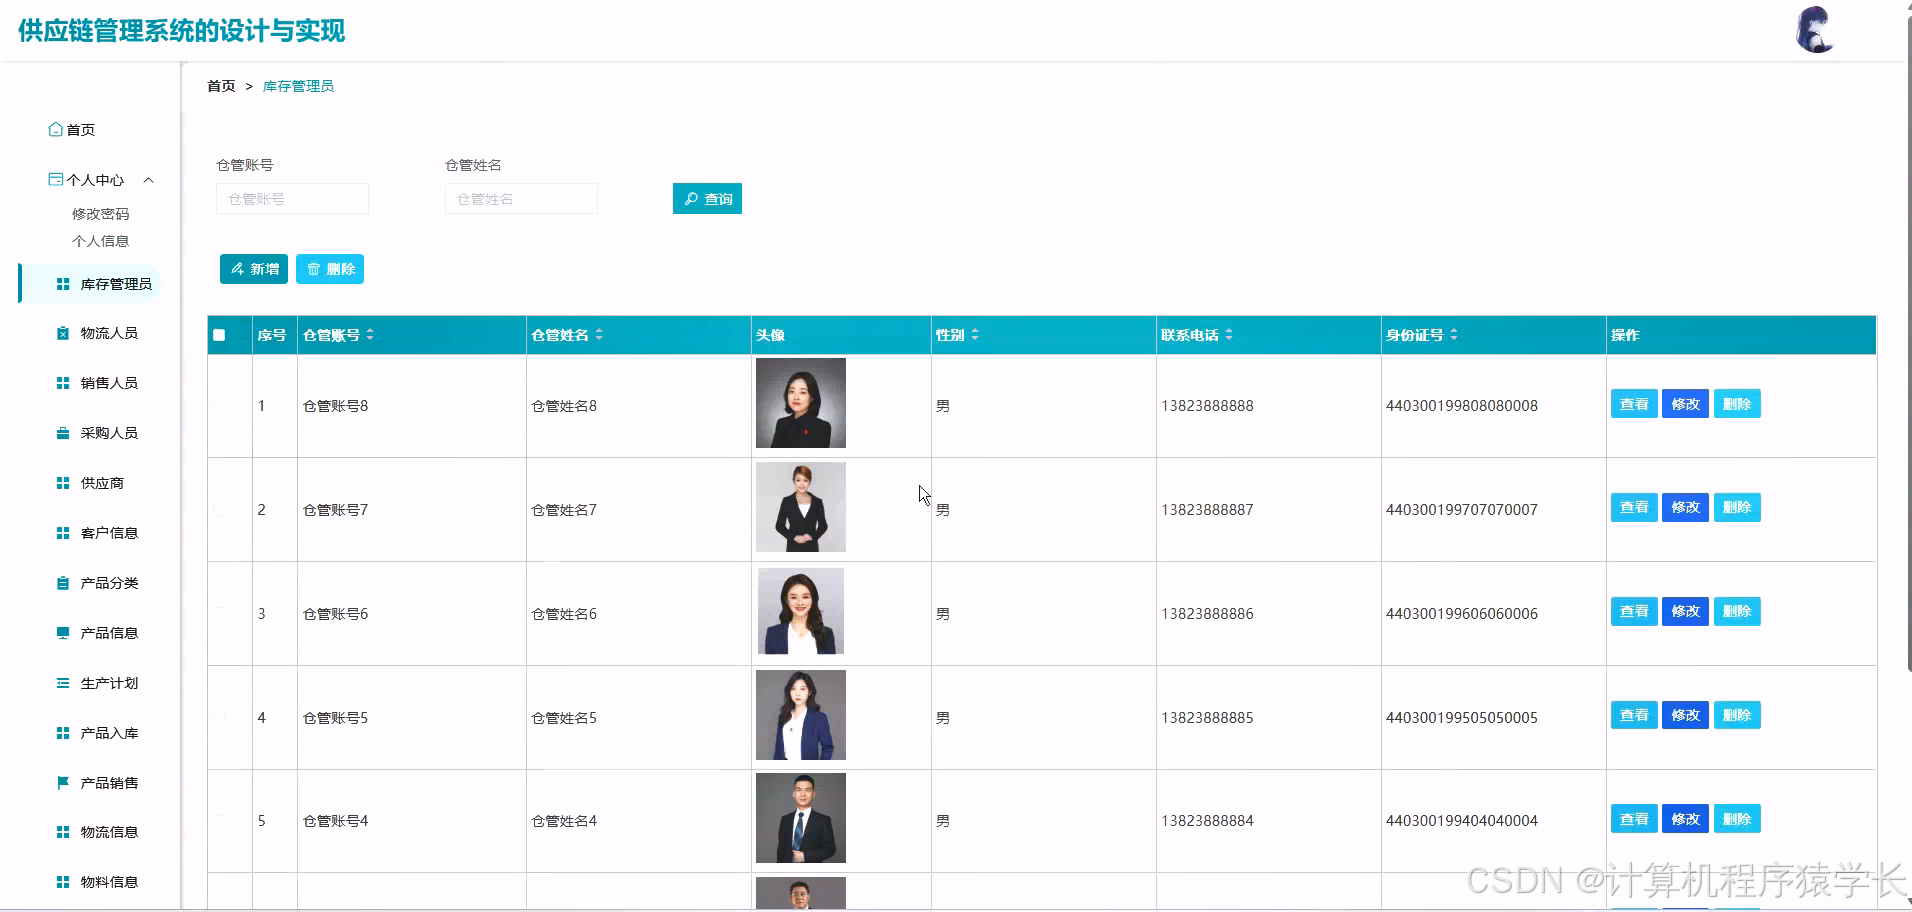
Task: Click the 生产计划 list icon
Action: tap(63, 683)
